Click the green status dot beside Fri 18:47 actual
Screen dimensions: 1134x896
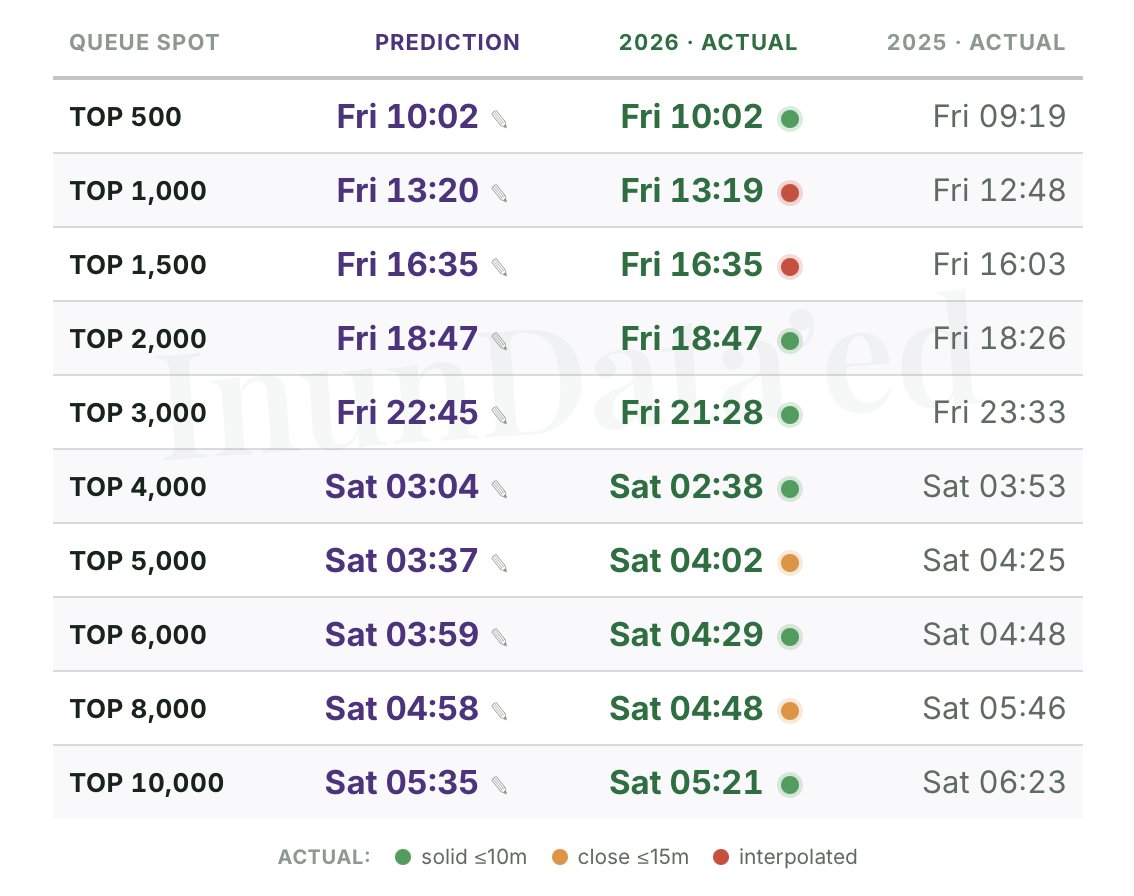(790, 341)
